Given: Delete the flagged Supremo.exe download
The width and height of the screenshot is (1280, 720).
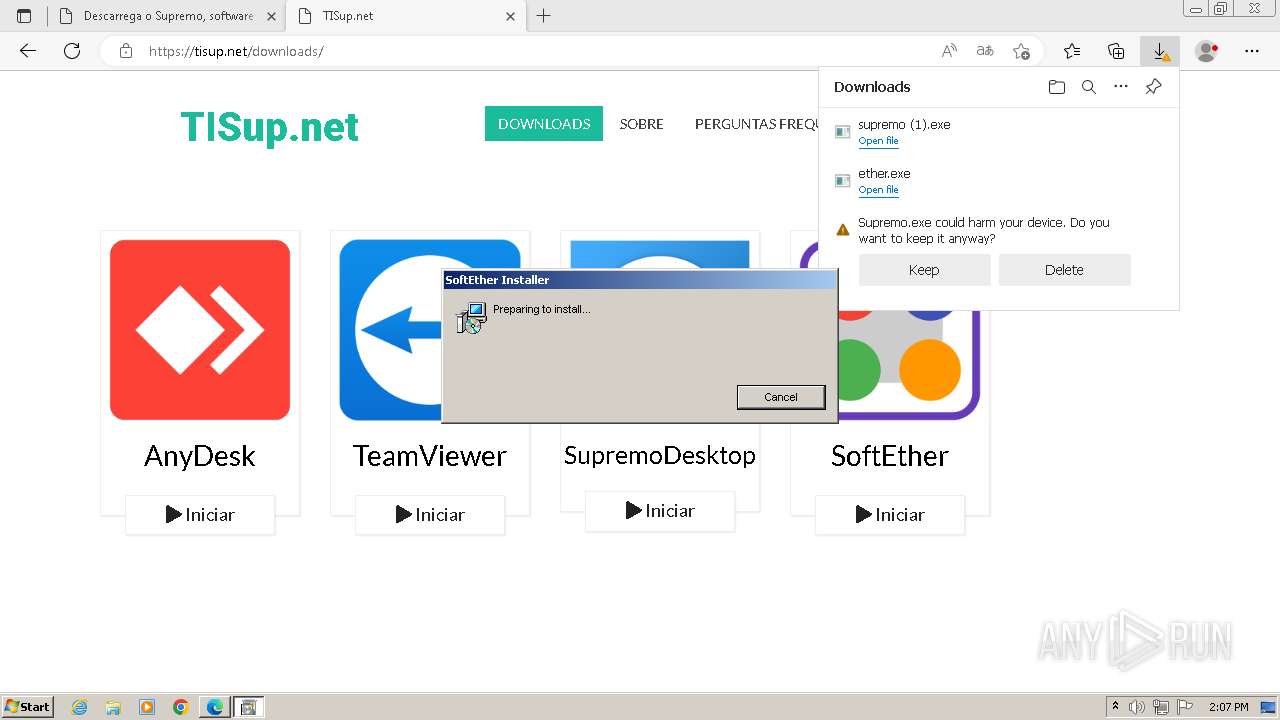Looking at the screenshot, I should point(1064,270).
